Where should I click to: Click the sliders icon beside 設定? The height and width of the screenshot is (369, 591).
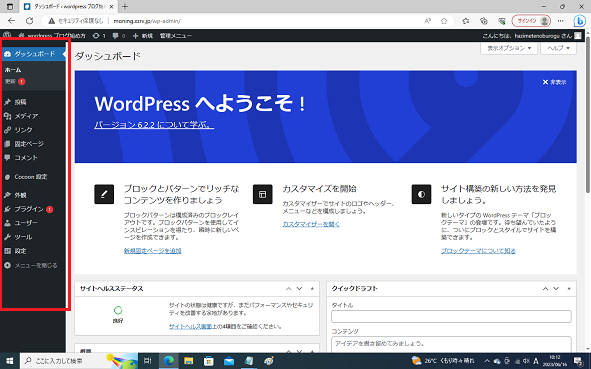click(7, 251)
